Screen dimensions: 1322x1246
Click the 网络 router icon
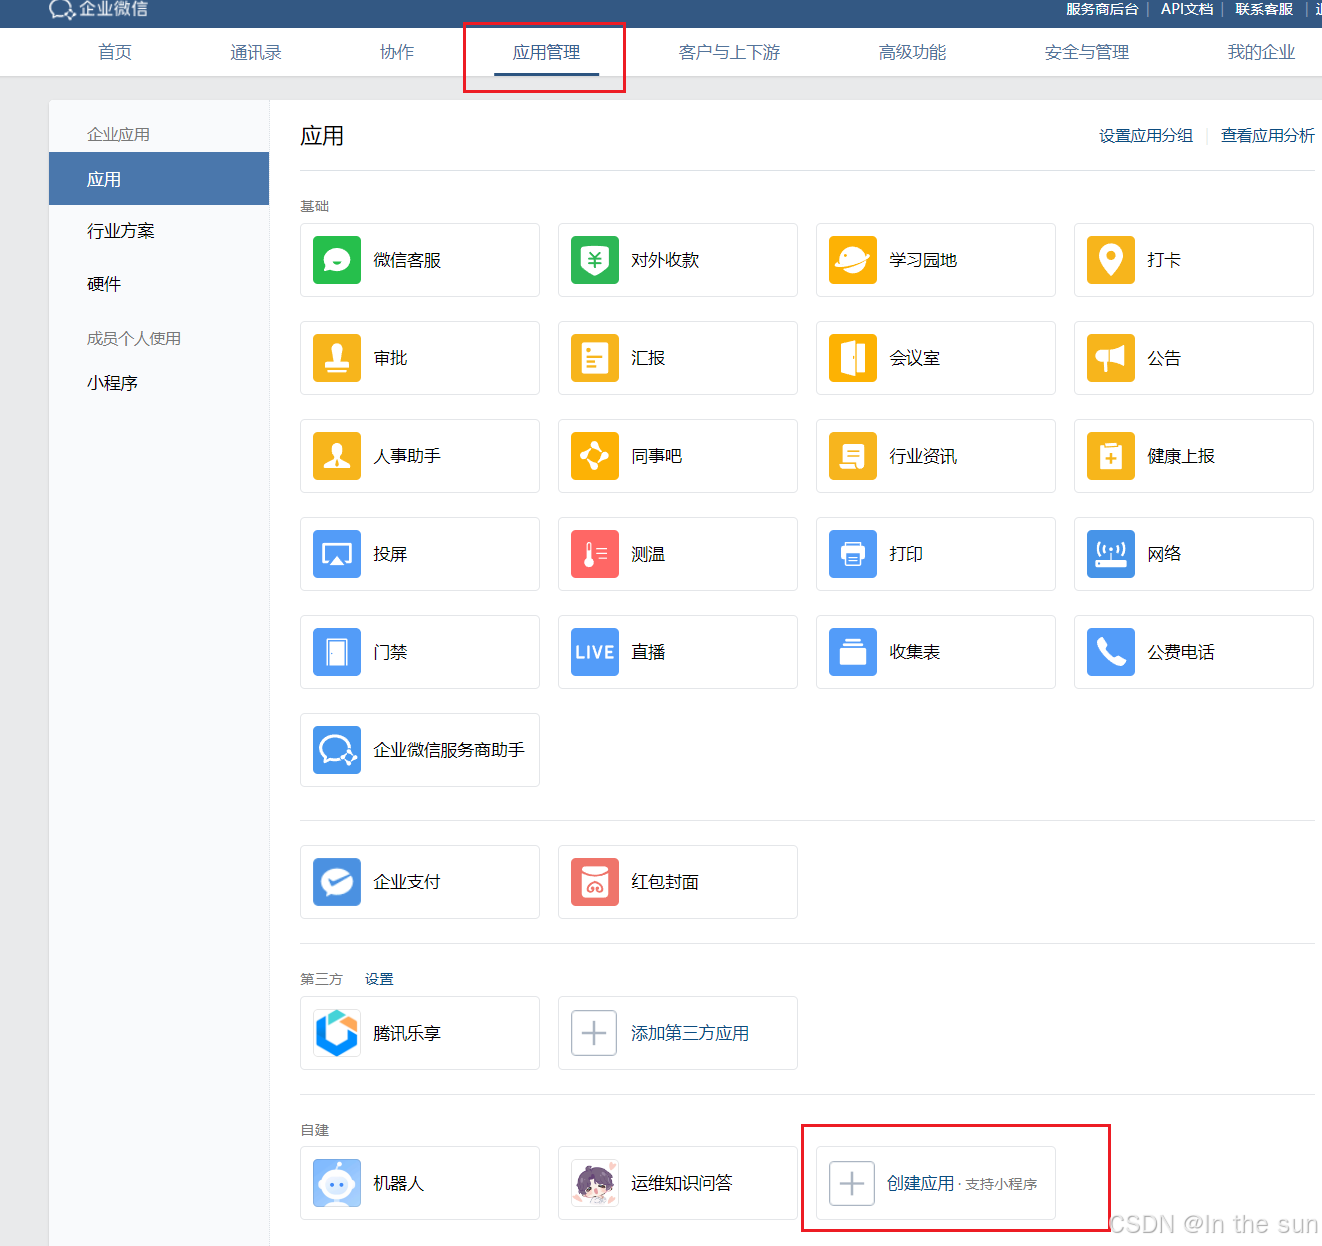coord(1111,554)
